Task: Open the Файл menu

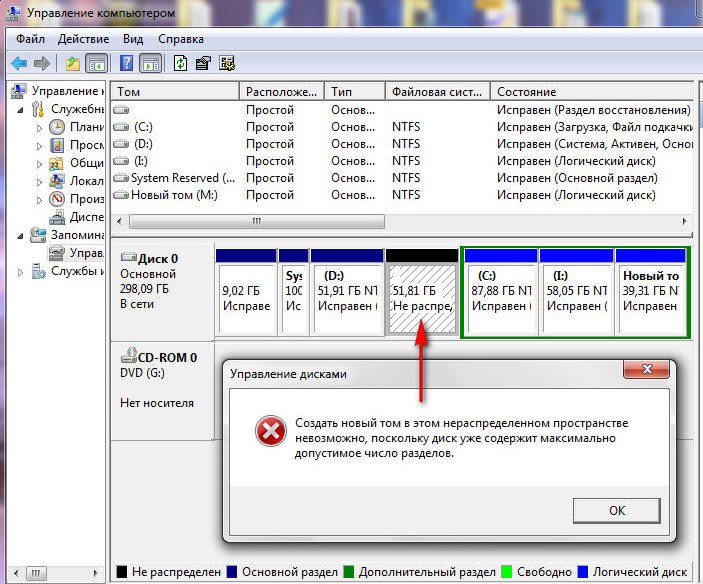Action: coord(30,39)
